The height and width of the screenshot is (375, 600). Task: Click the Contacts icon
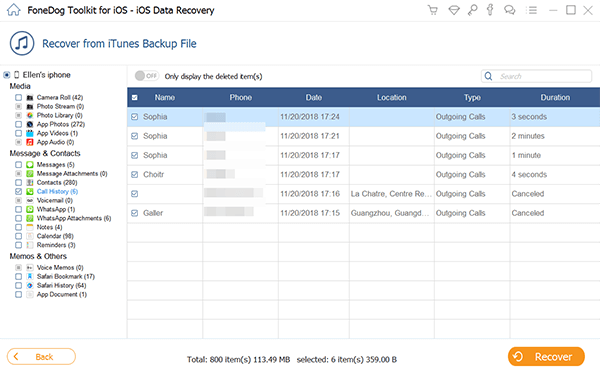[x=30, y=183]
